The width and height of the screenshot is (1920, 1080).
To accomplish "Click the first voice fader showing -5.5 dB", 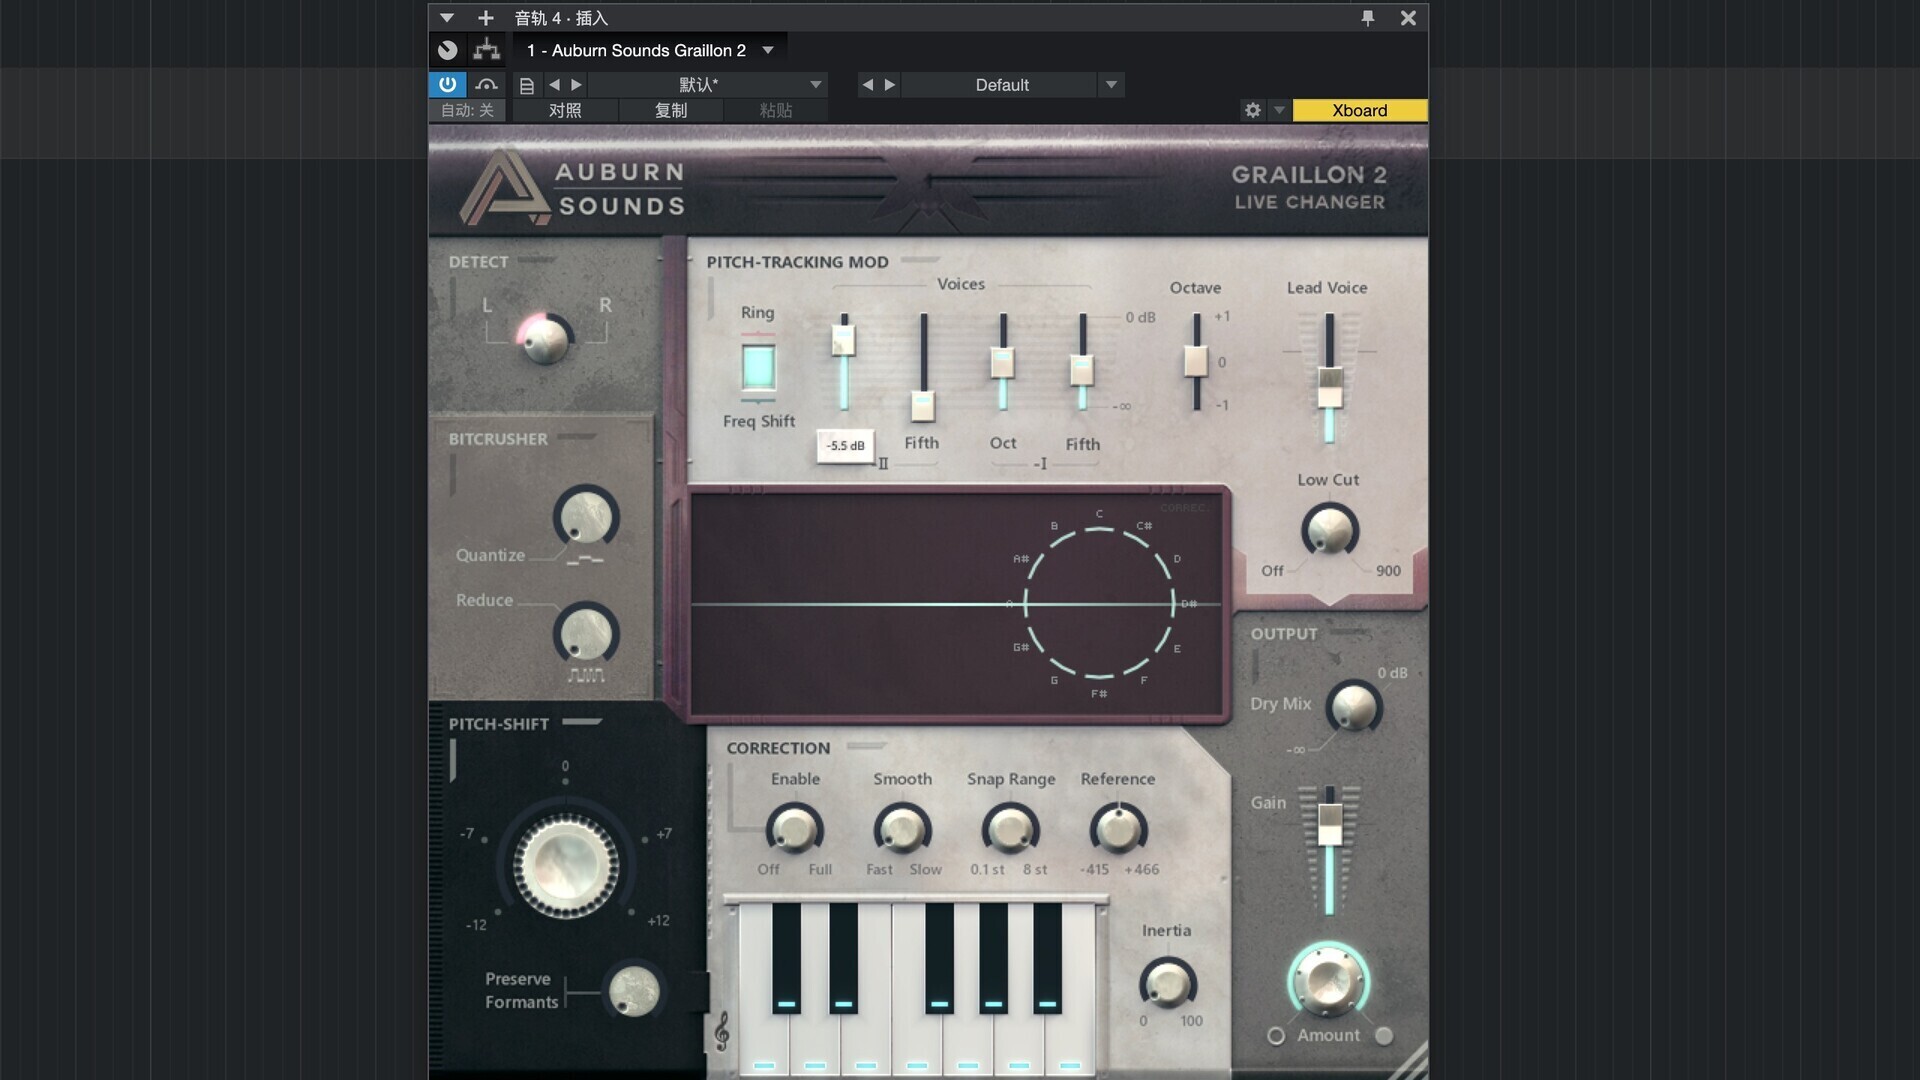I will tap(843, 340).
